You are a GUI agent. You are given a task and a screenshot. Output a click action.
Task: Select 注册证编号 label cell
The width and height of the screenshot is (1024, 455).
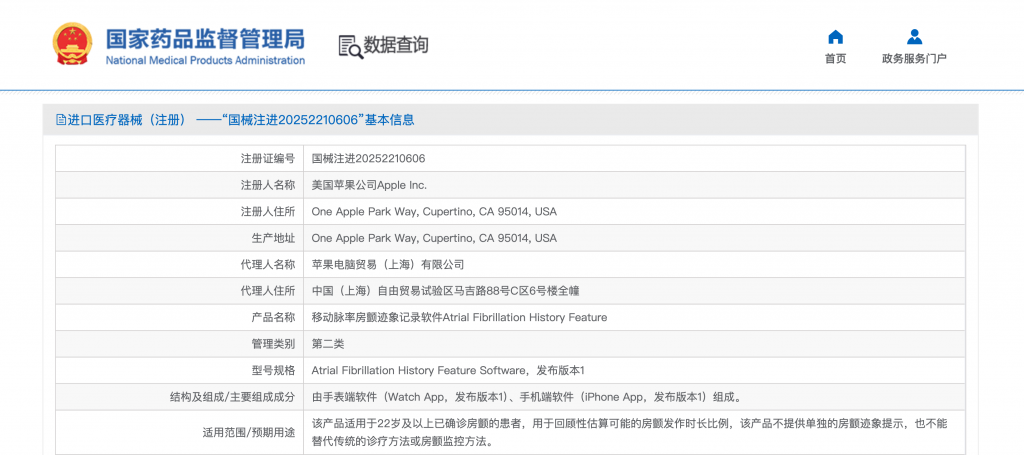pos(179,159)
